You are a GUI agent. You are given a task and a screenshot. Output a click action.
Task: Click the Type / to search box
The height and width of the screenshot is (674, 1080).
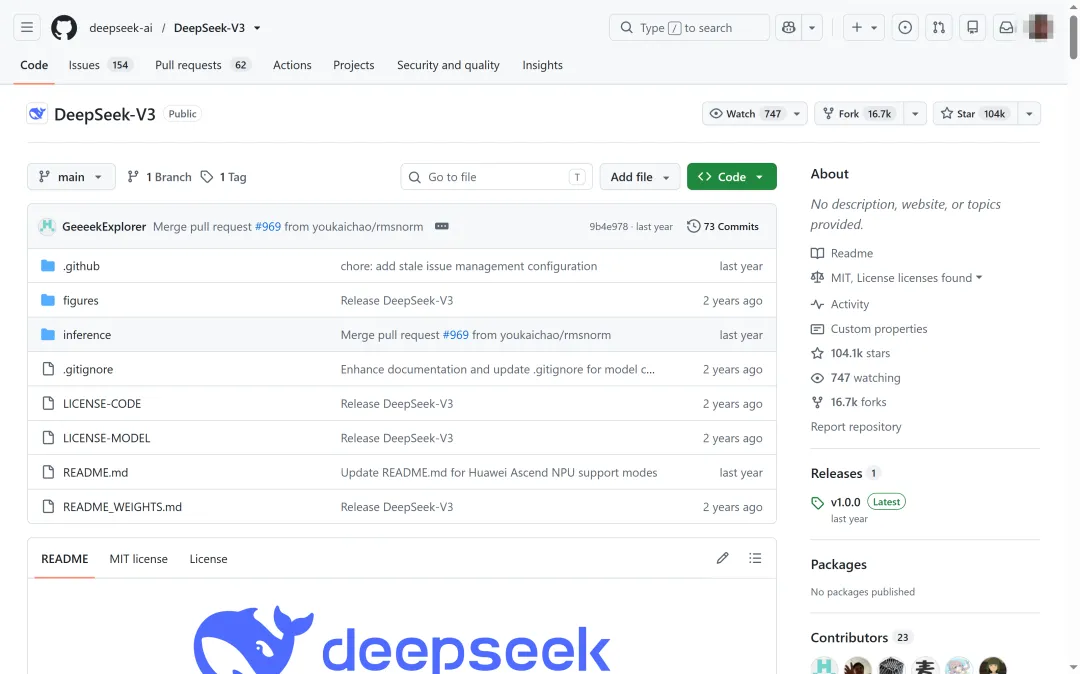point(689,28)
